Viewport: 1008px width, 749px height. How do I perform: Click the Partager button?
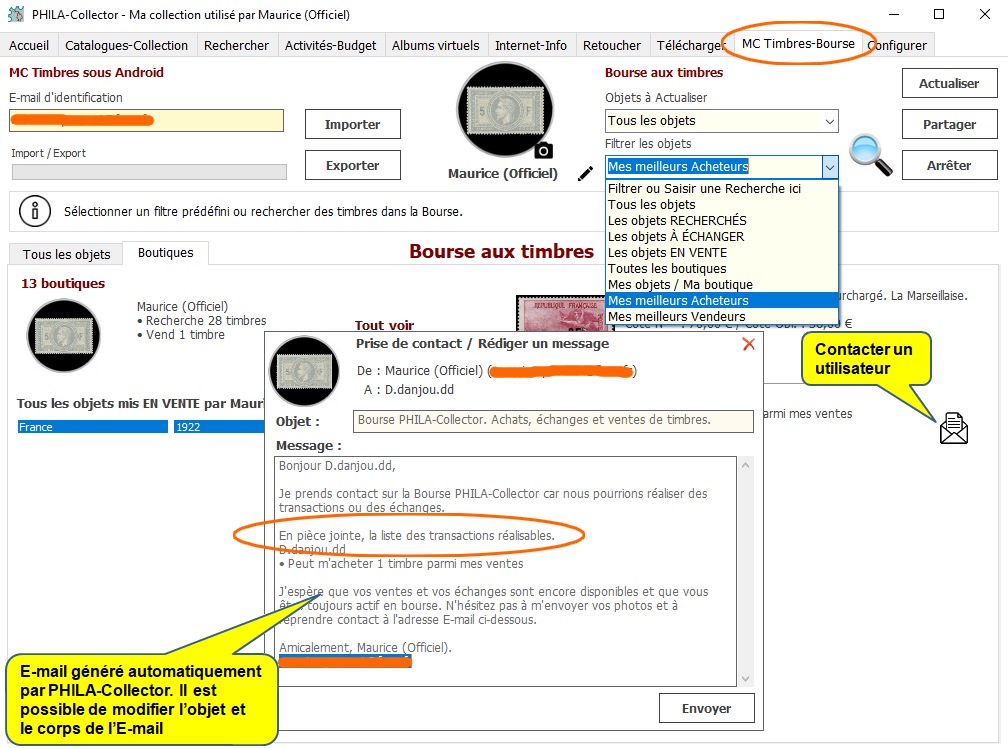(x=949, y=124)
